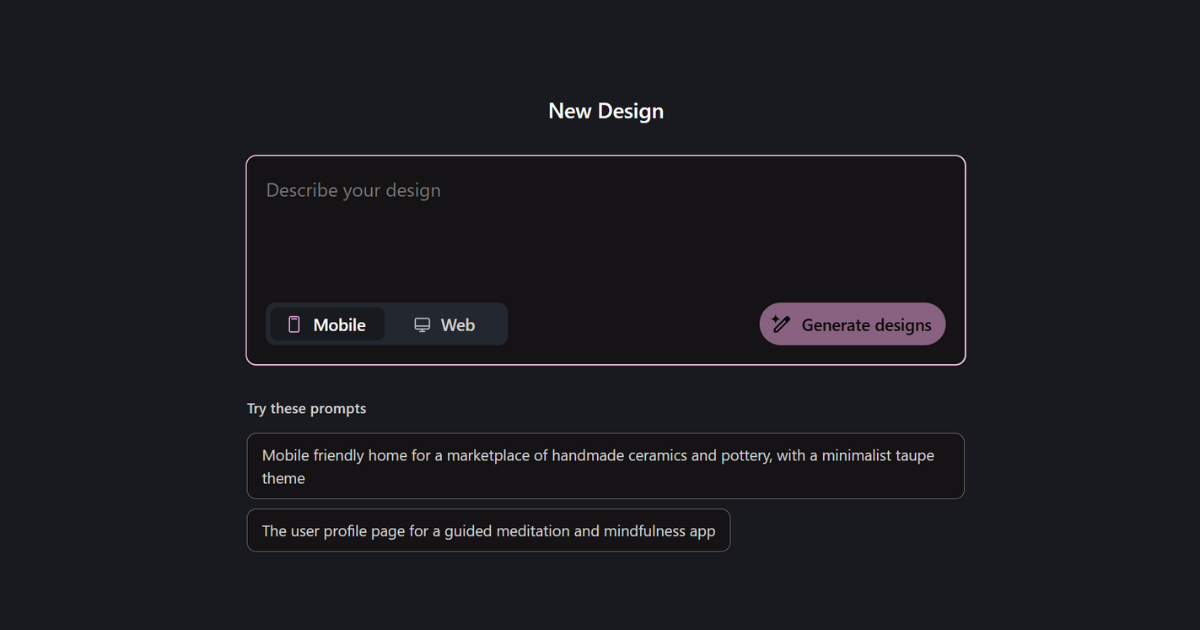The height and width of the screenshot is (630, 1200).
Task: Click the word "theme" in the ceramics prompt
Action: click(x=283, y=479)
